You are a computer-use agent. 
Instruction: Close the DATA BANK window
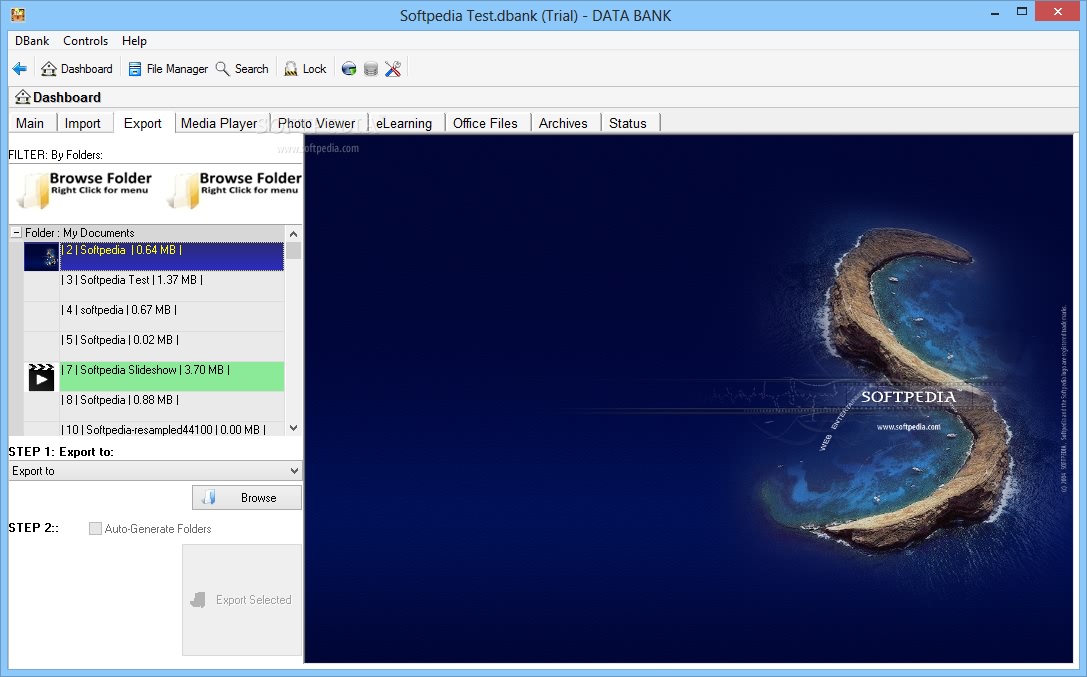(1057, 12)
